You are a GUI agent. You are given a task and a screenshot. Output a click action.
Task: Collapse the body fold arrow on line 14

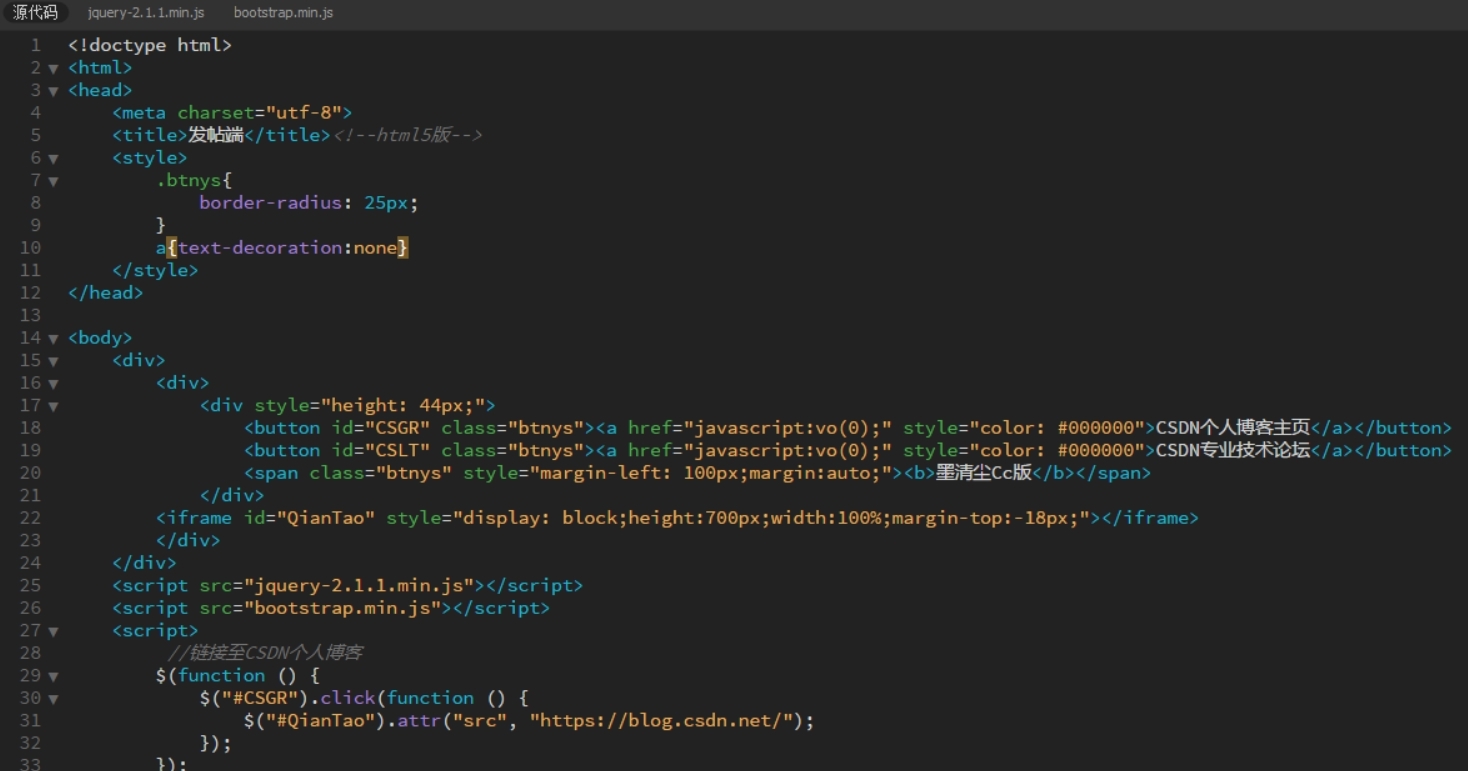(x=53, y=338)
